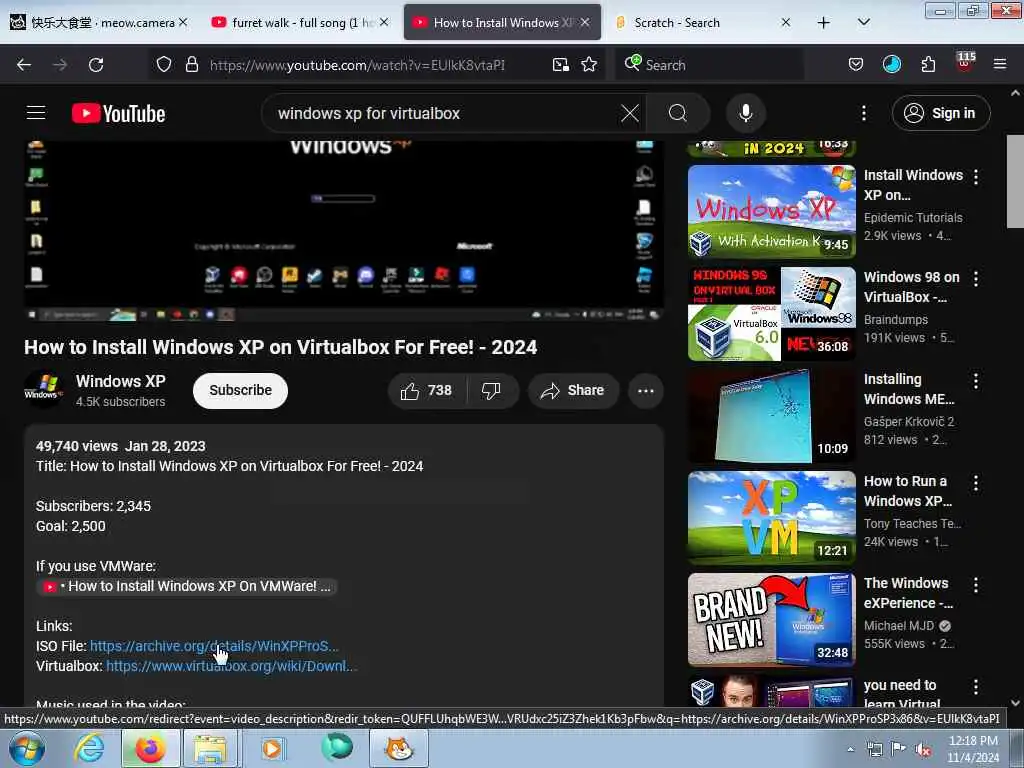Open the extensions puzzle-piece icon
Screen dimensions: 1024x768
point(928,65)
